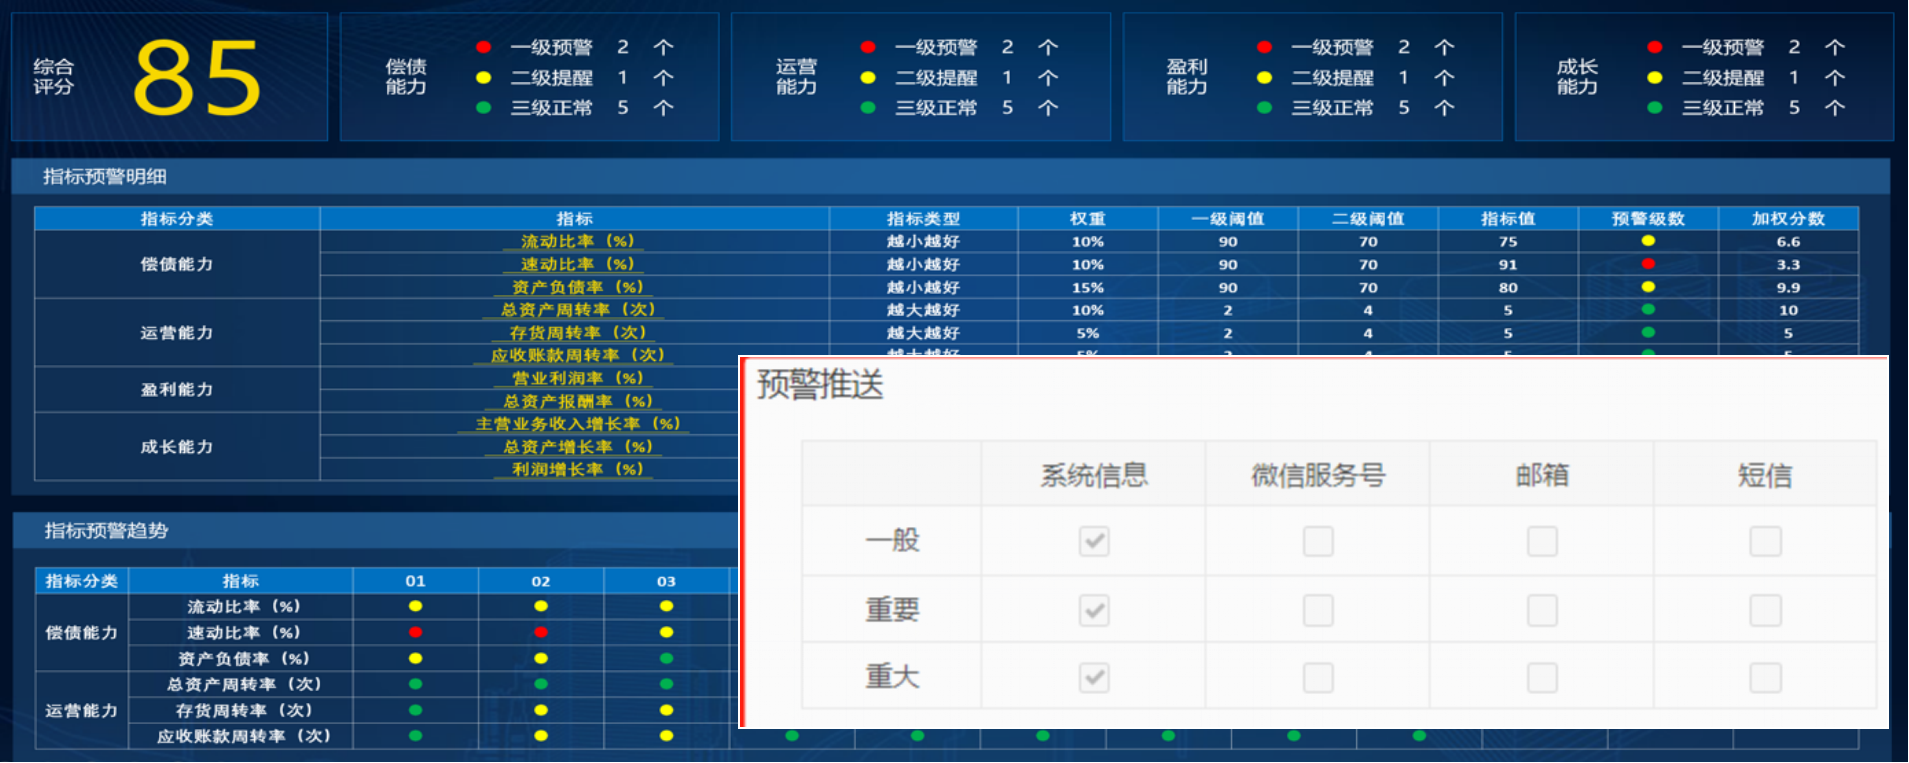Toggle 系统信息 checkbox for 一般 level
This screenshot has height=763, width=1909.
(x=1094, y=541)
